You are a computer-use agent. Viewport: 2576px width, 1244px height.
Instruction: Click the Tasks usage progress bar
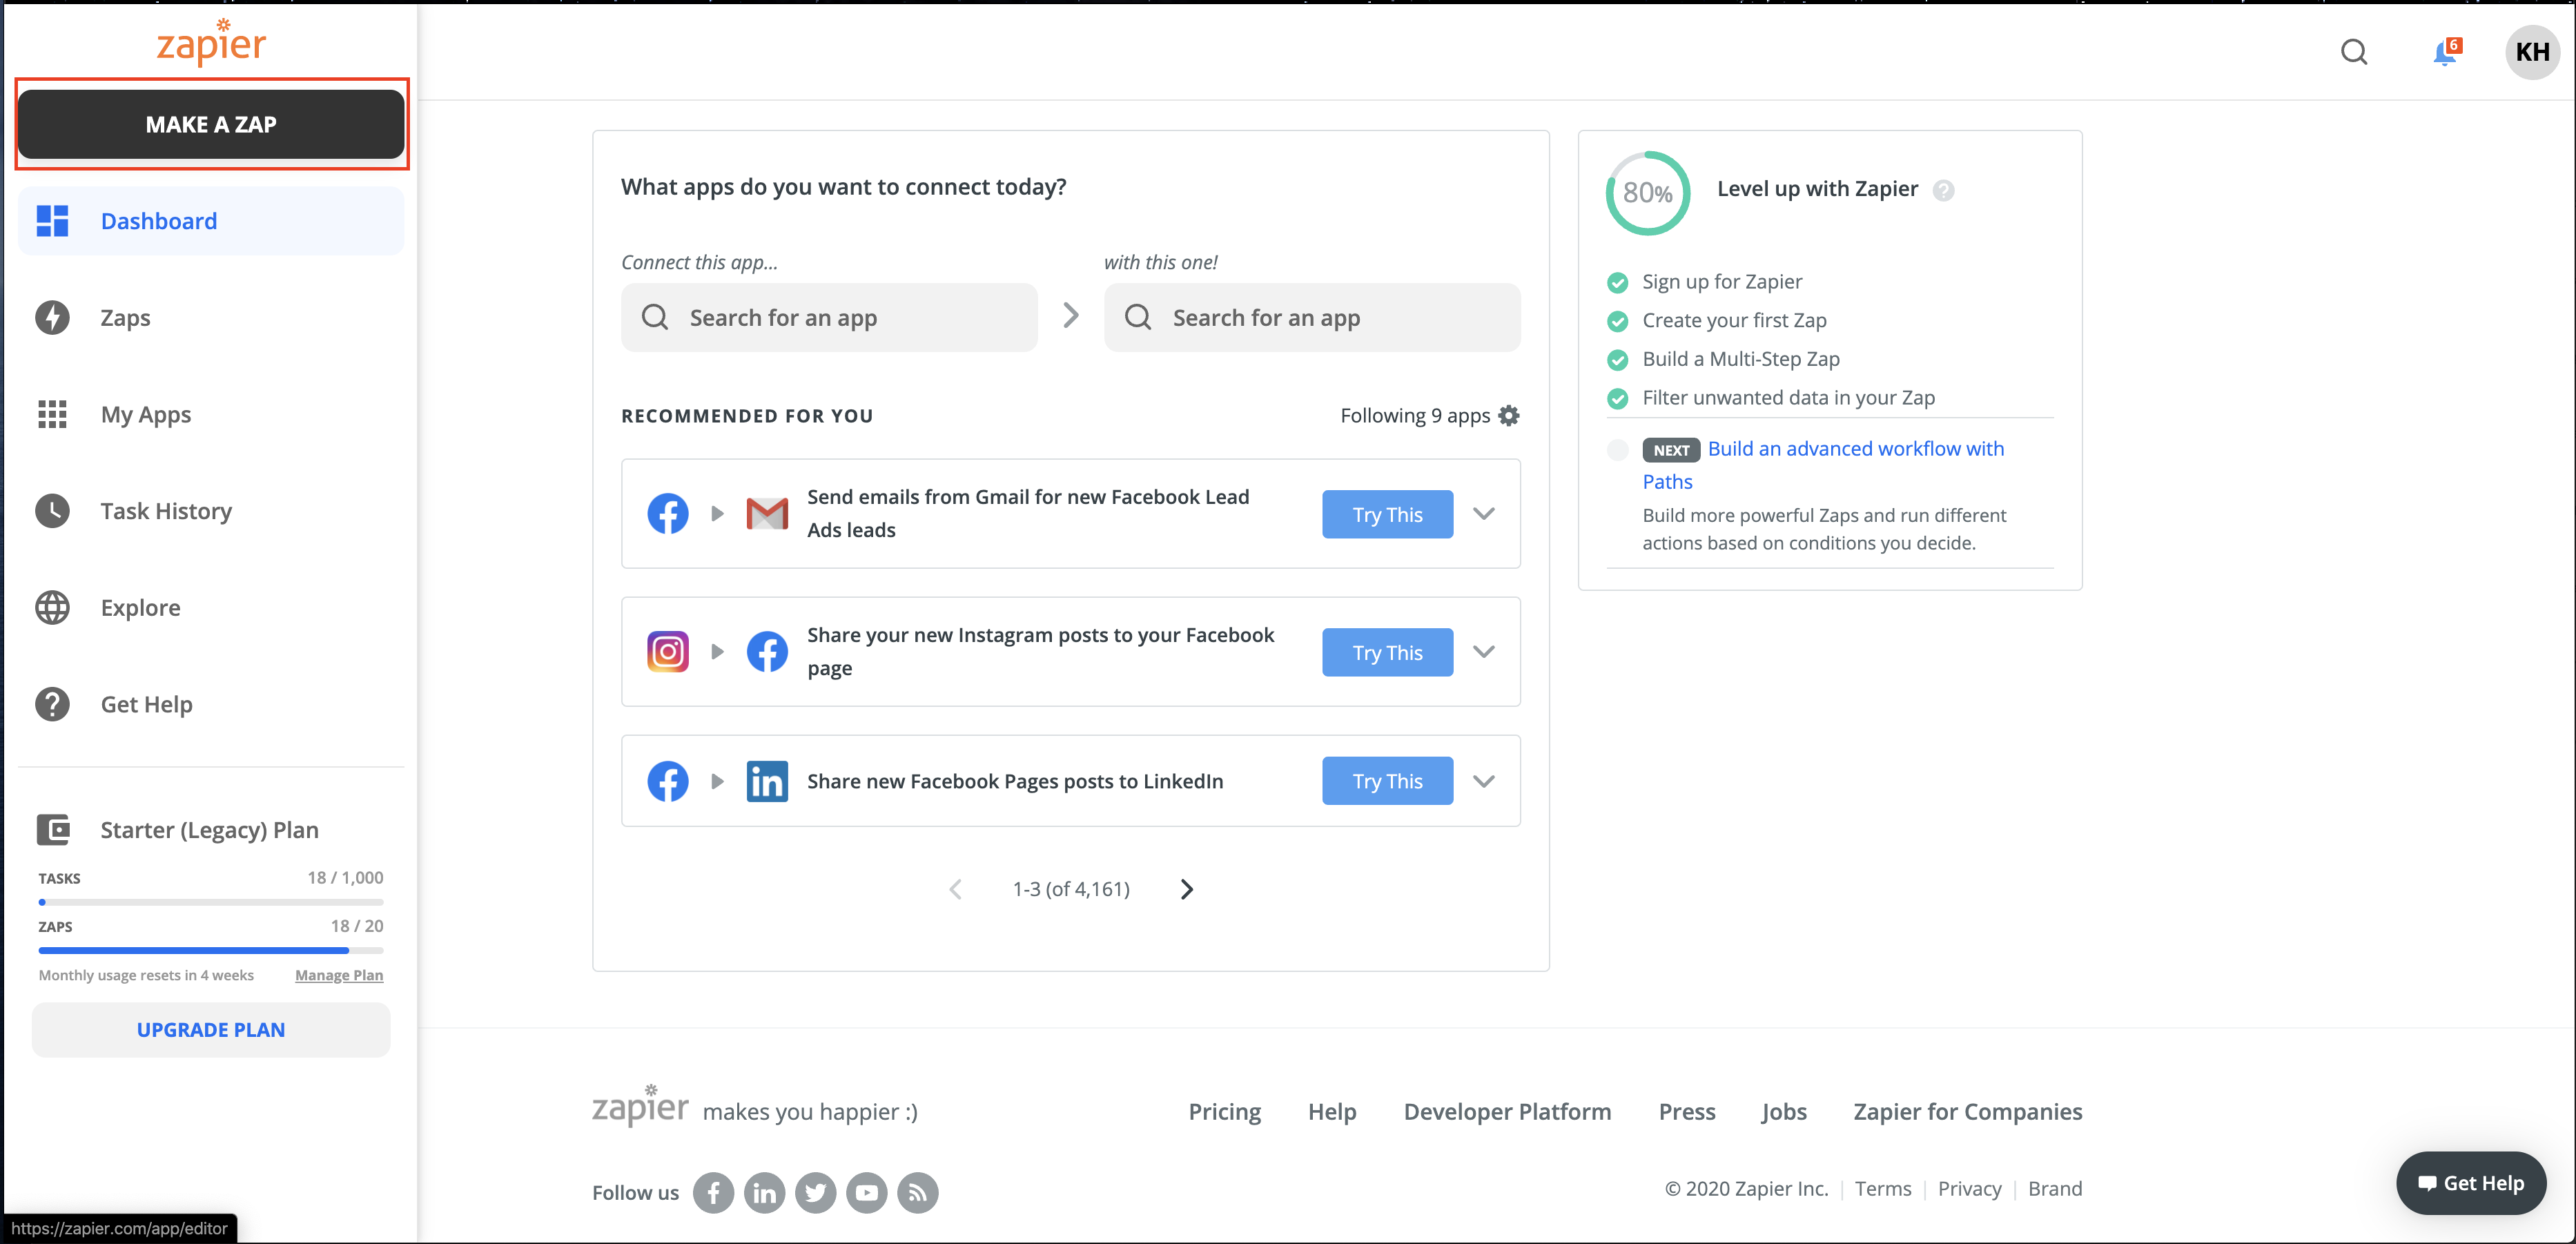click(211, 902)
